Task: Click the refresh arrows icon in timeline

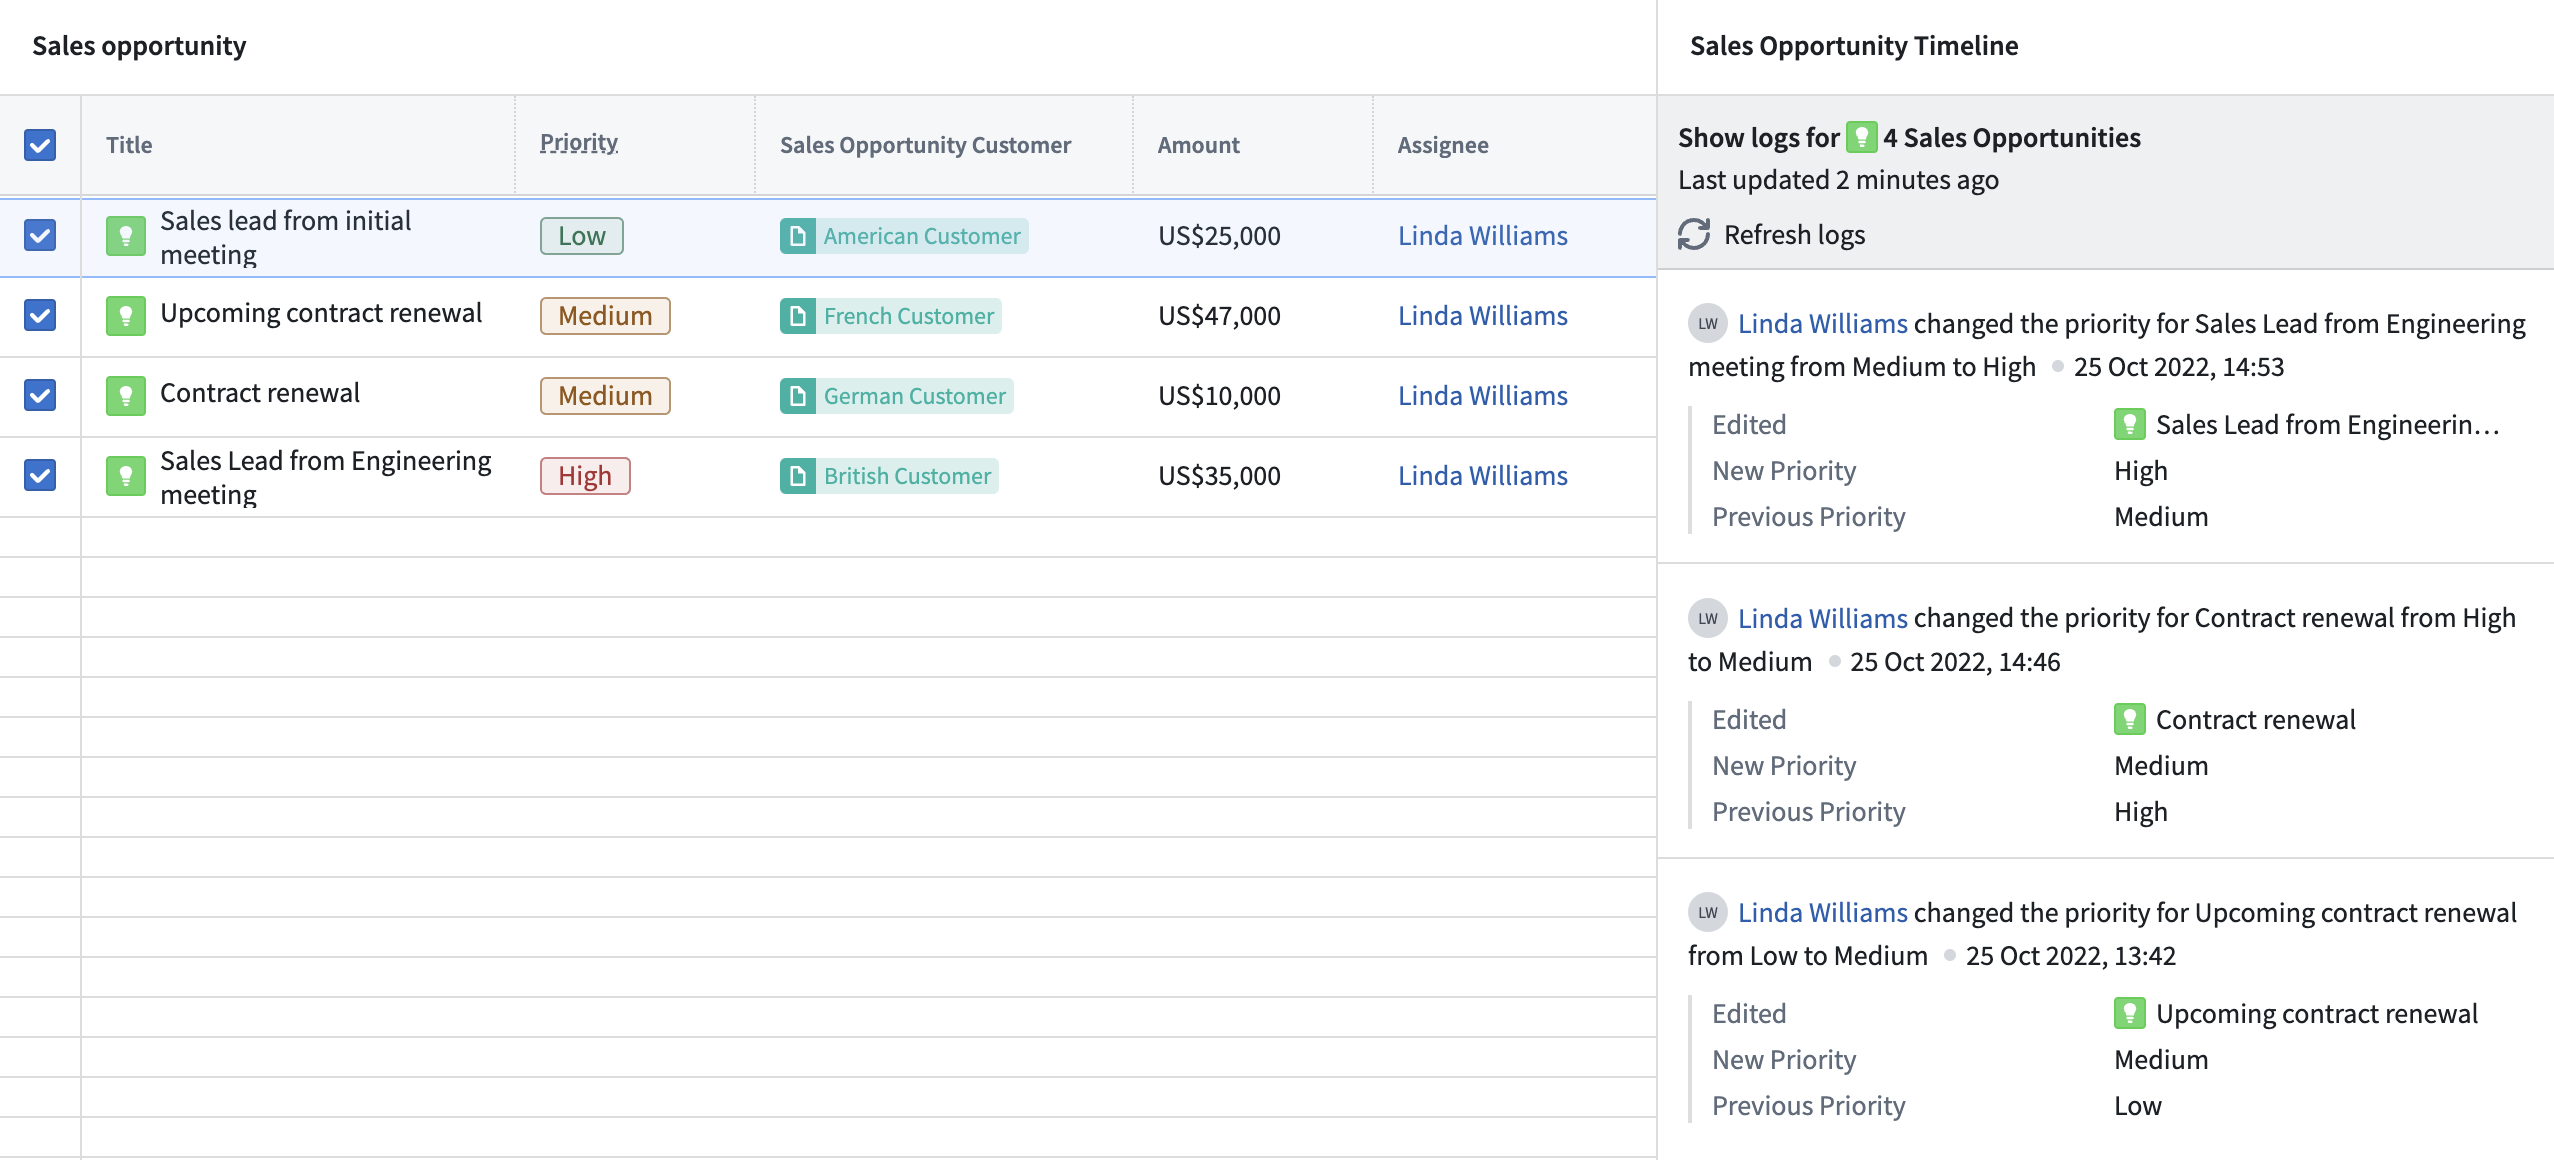Action: (x=1694, y=235)
